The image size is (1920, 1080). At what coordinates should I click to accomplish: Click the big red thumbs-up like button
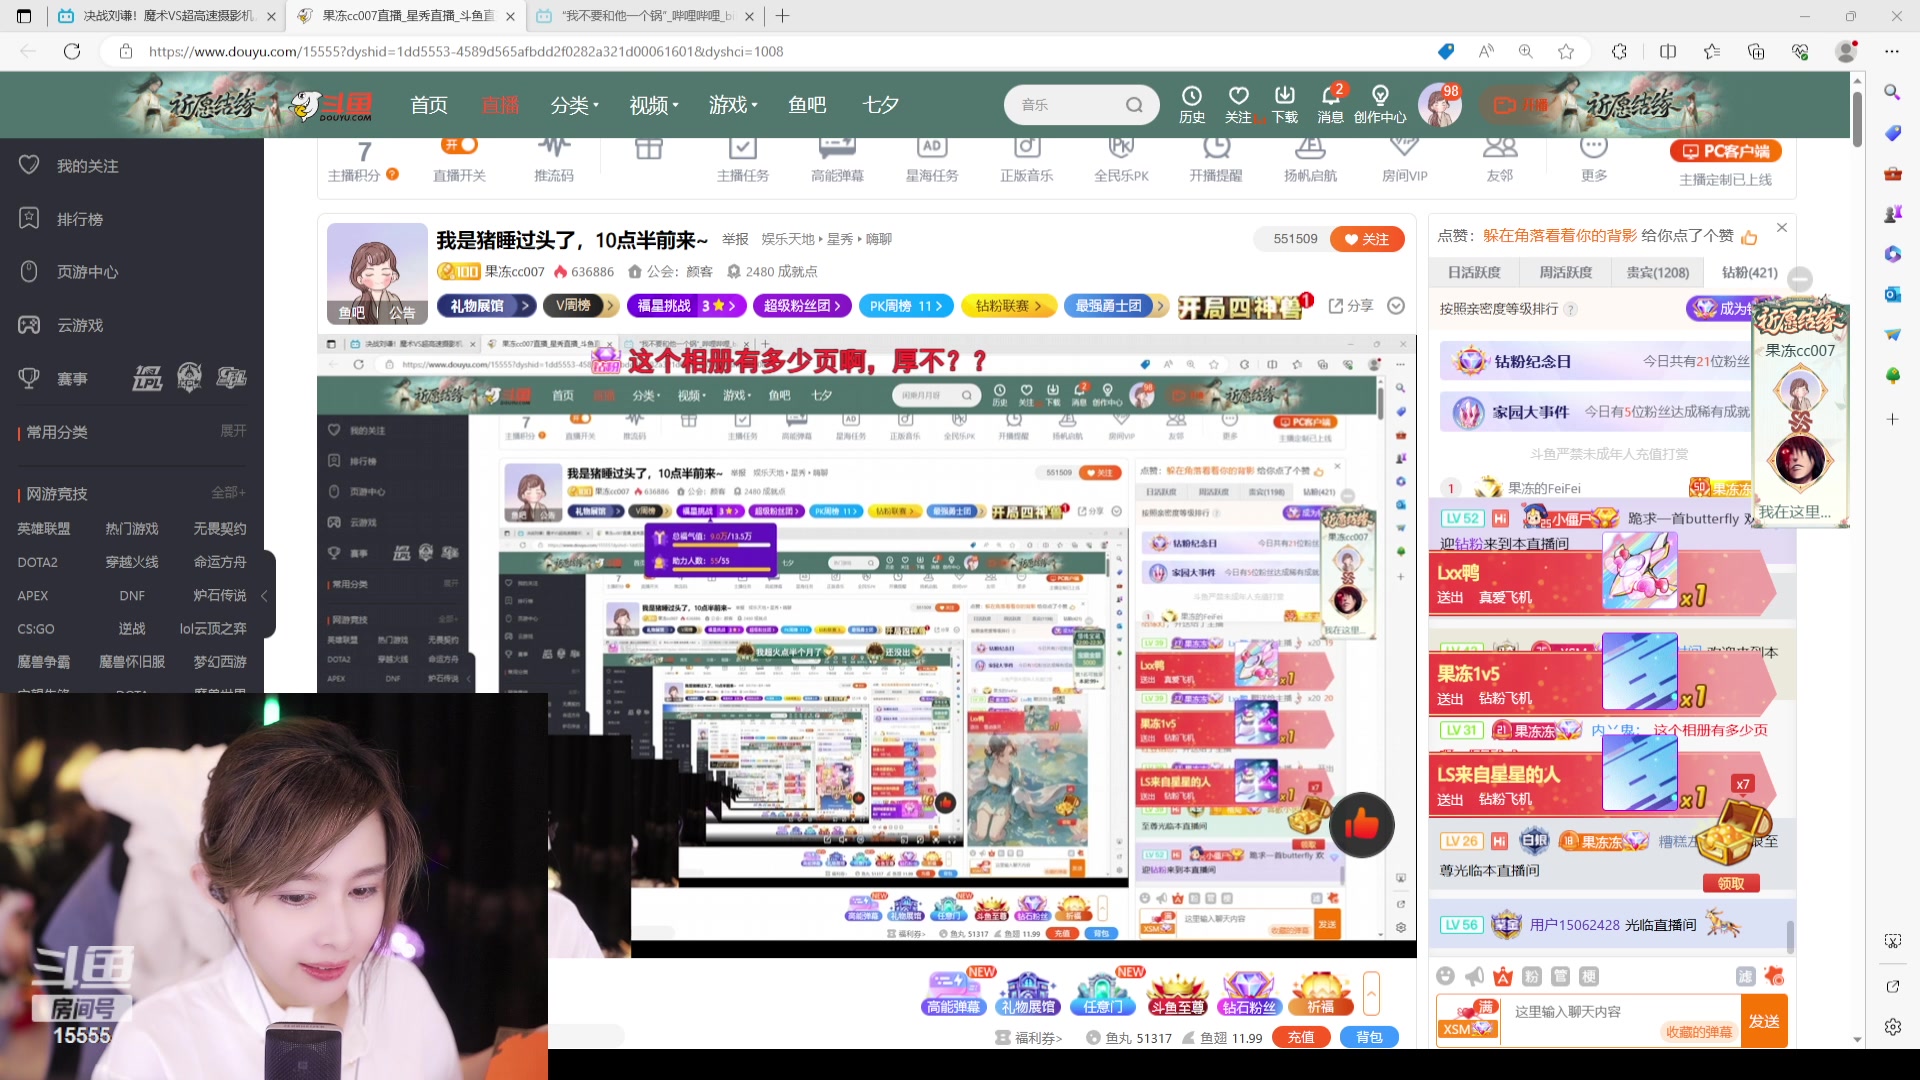pyautogui.click(x=1361, y=825)
